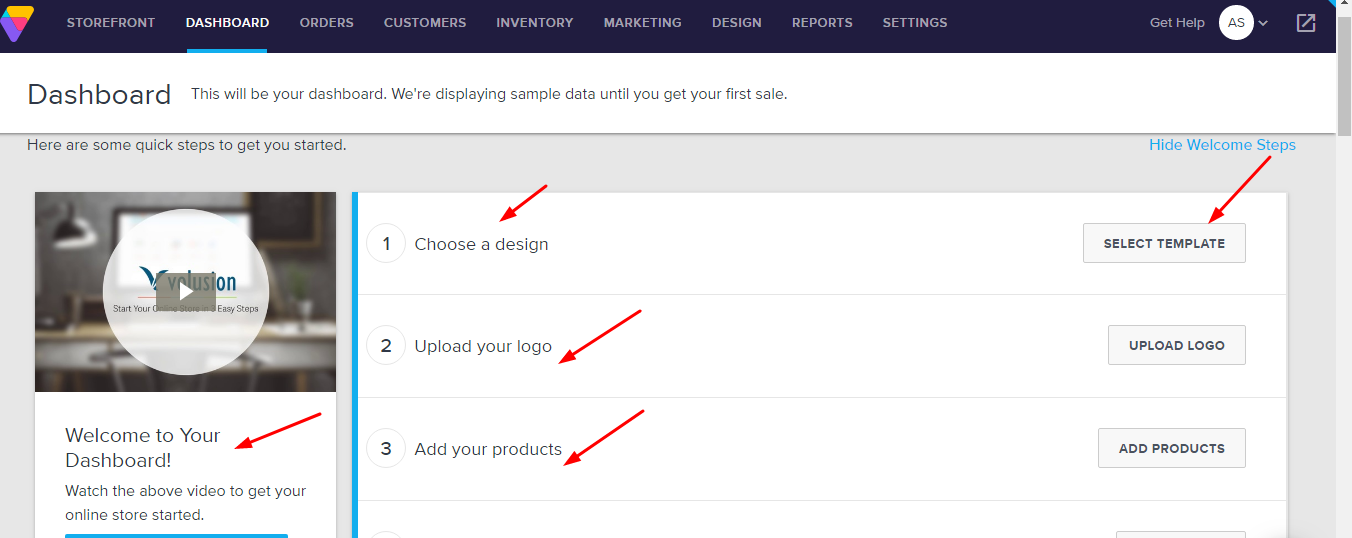Click the step 1 number circle

pos(386,243)
